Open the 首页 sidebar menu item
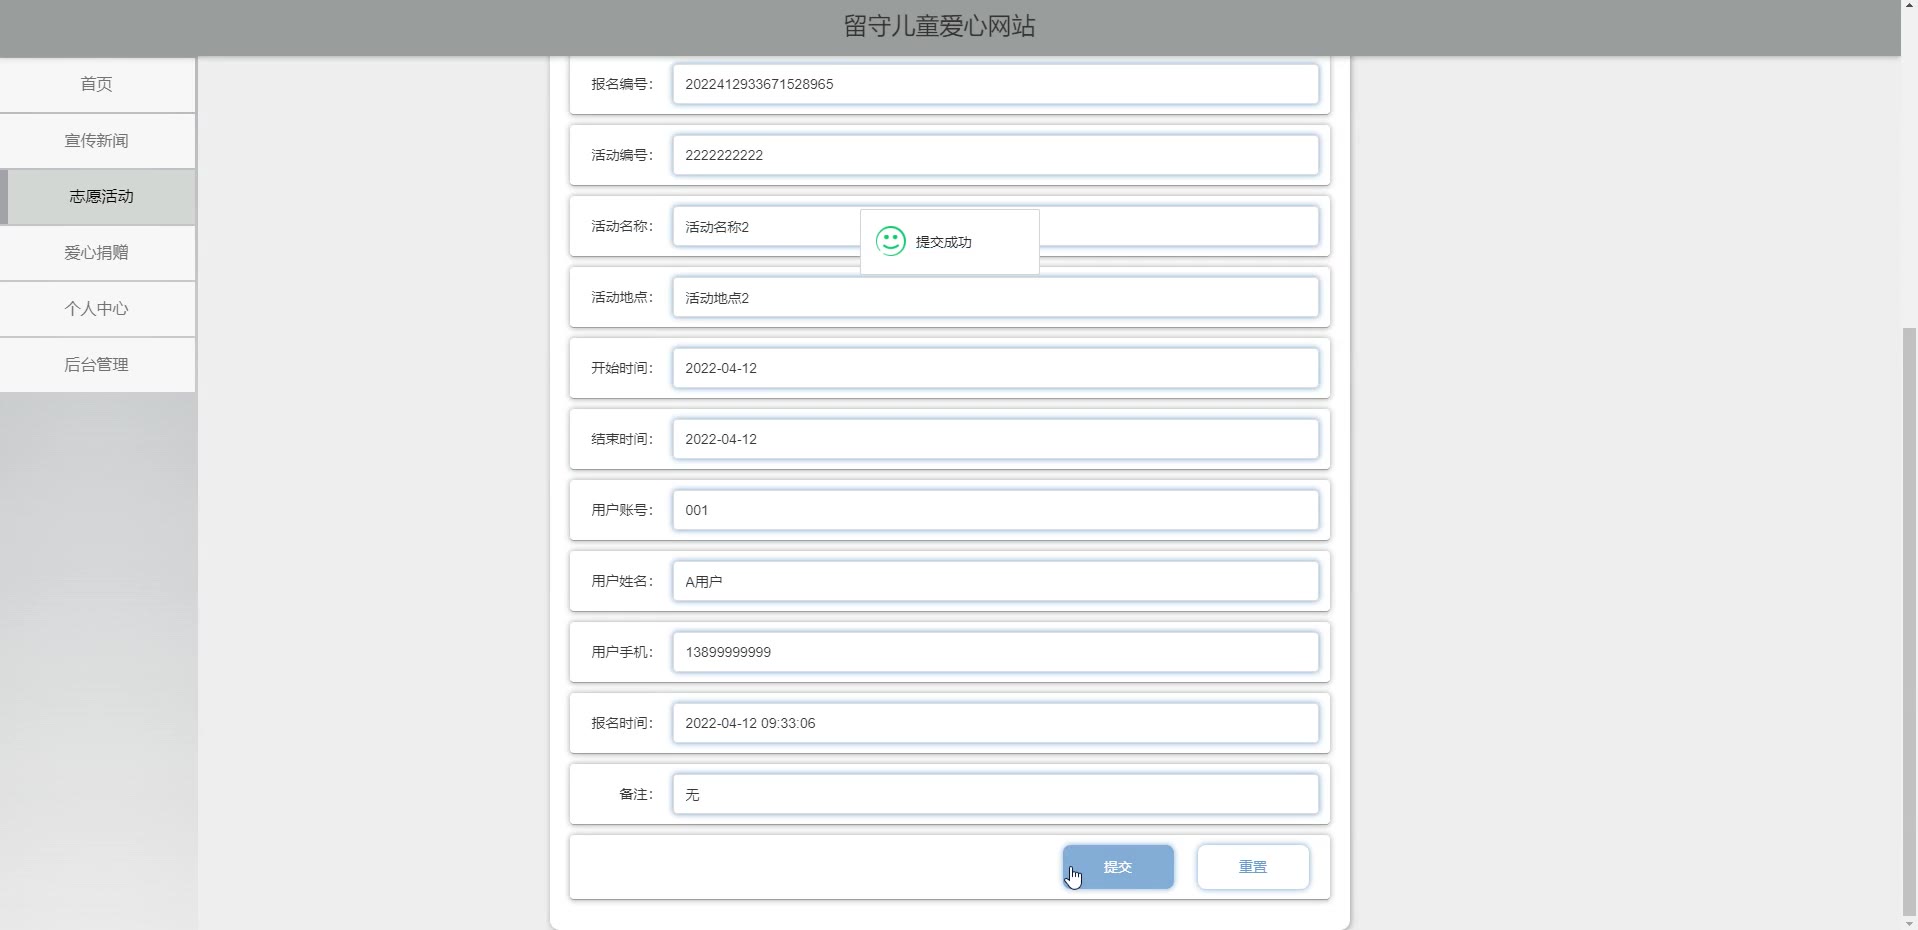Viewport: 1918px width, 930px height. pyautogui.click(x=97, y=84)
